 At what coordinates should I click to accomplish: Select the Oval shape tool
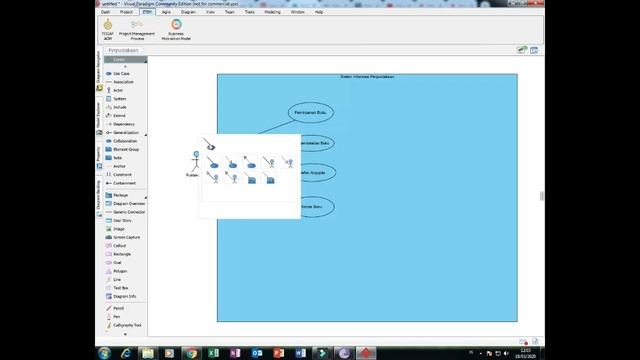coord(117,262)
